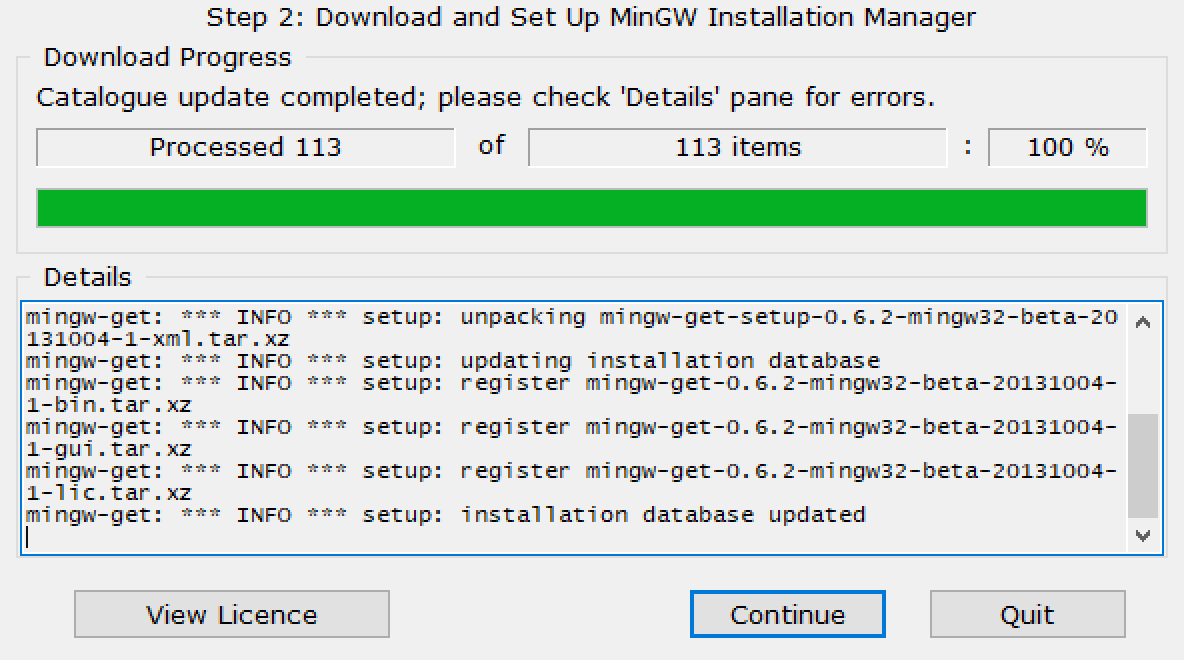
Task: Click scrollbar track above the thumb
Action: pos(1142,376)
